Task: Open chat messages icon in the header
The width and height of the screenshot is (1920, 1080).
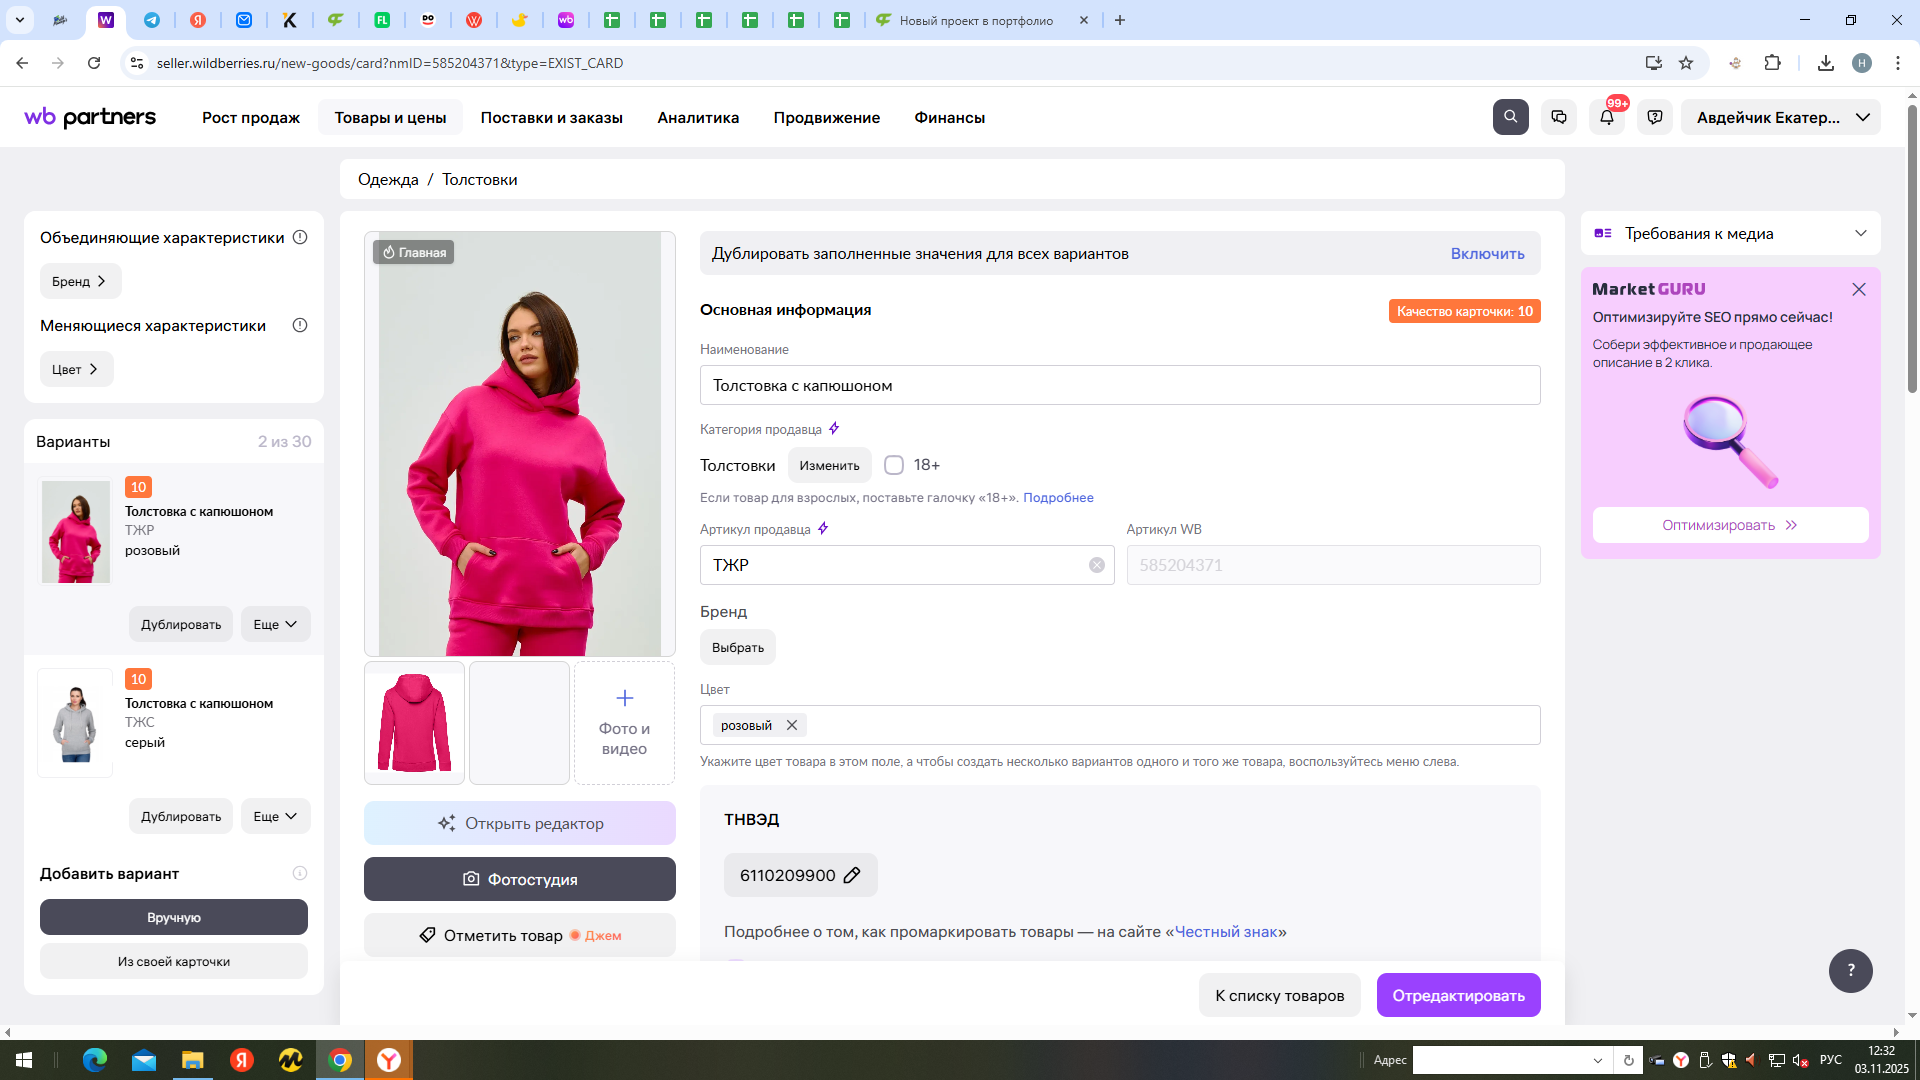Action: click(x=1558, y=117)
